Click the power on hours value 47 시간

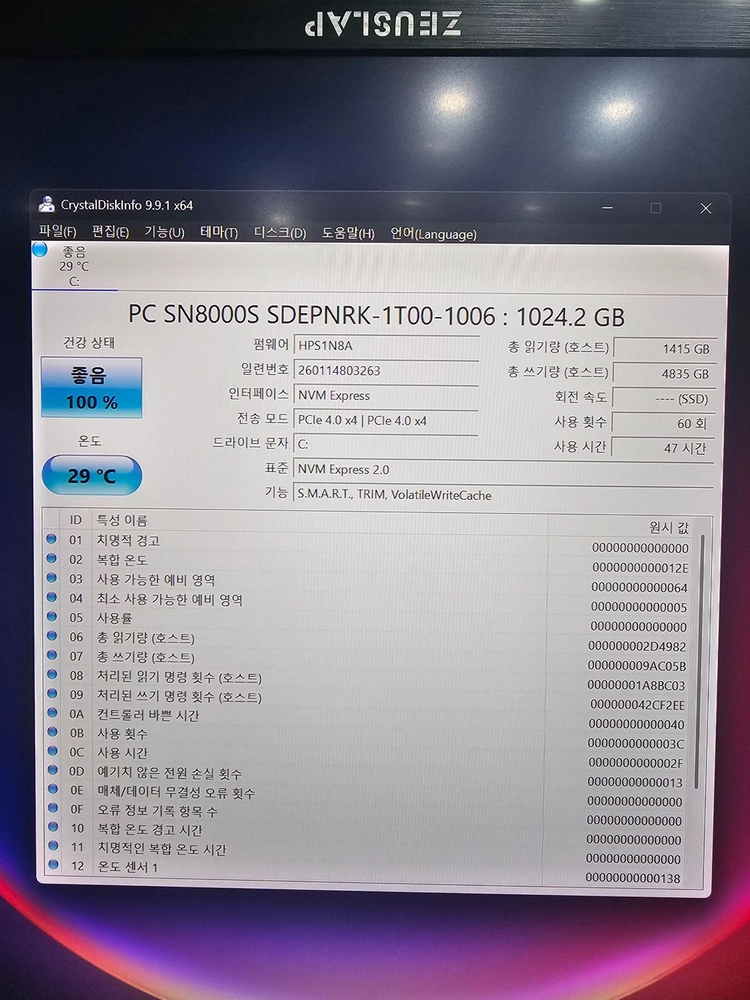[x=665, y=448]
